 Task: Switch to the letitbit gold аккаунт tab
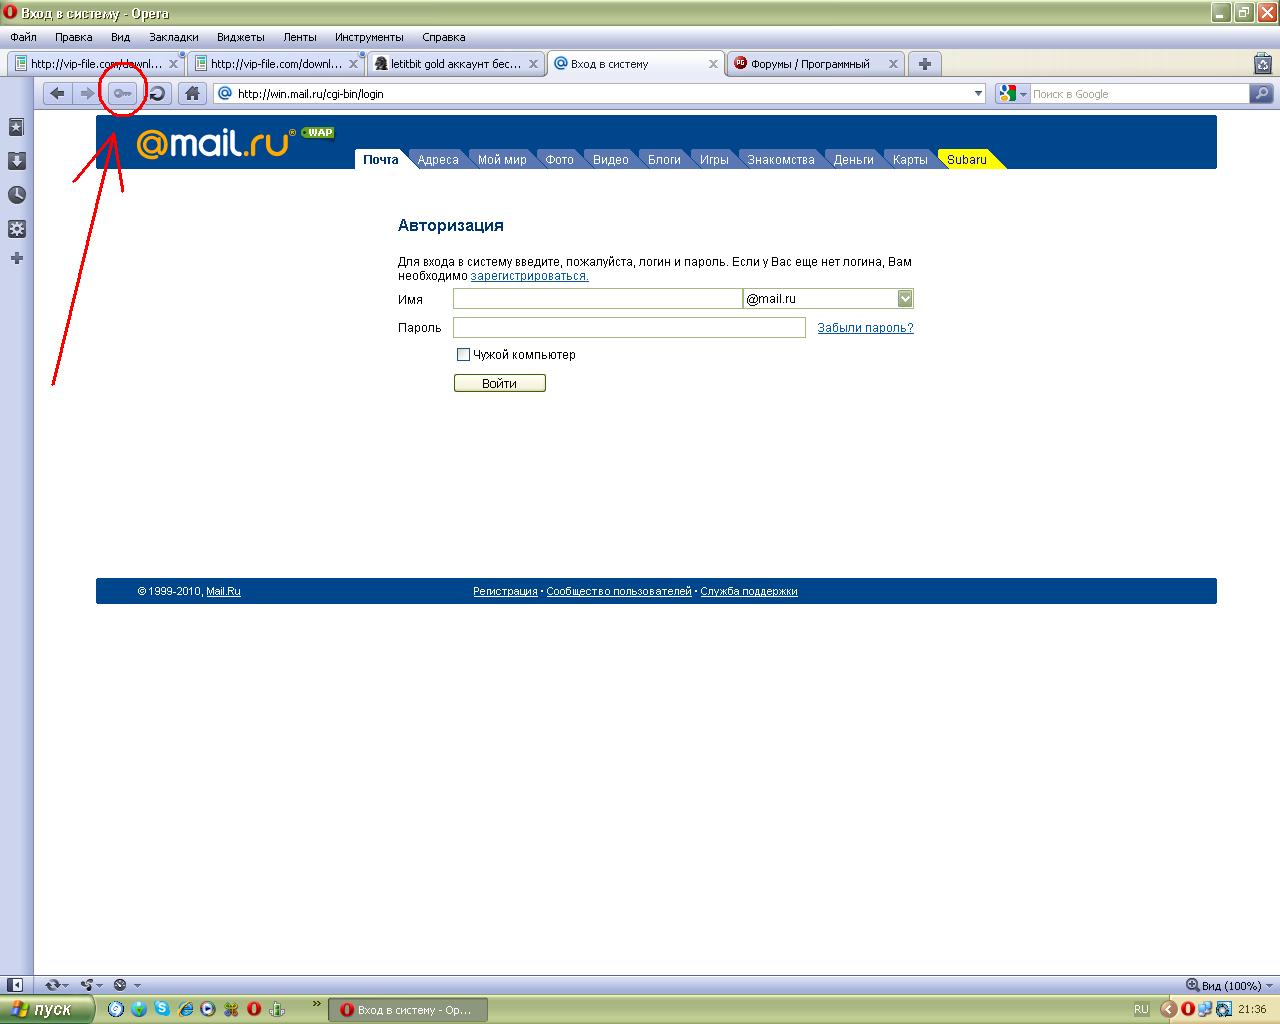coord(457,63)
